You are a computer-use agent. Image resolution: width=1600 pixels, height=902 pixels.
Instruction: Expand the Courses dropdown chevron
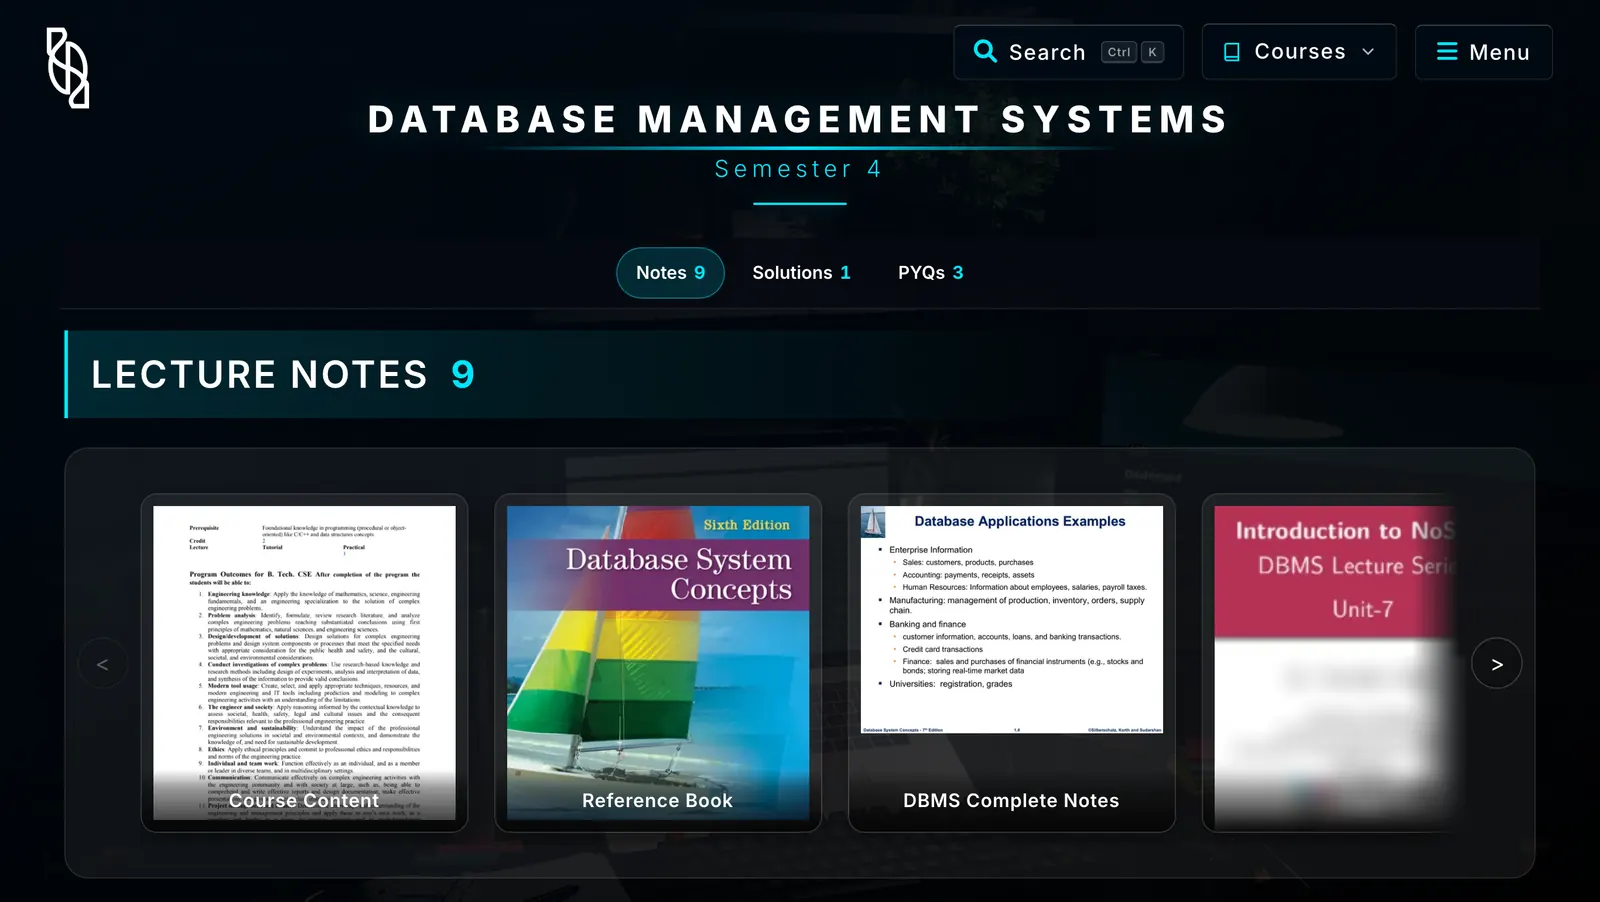[1368, 52]
